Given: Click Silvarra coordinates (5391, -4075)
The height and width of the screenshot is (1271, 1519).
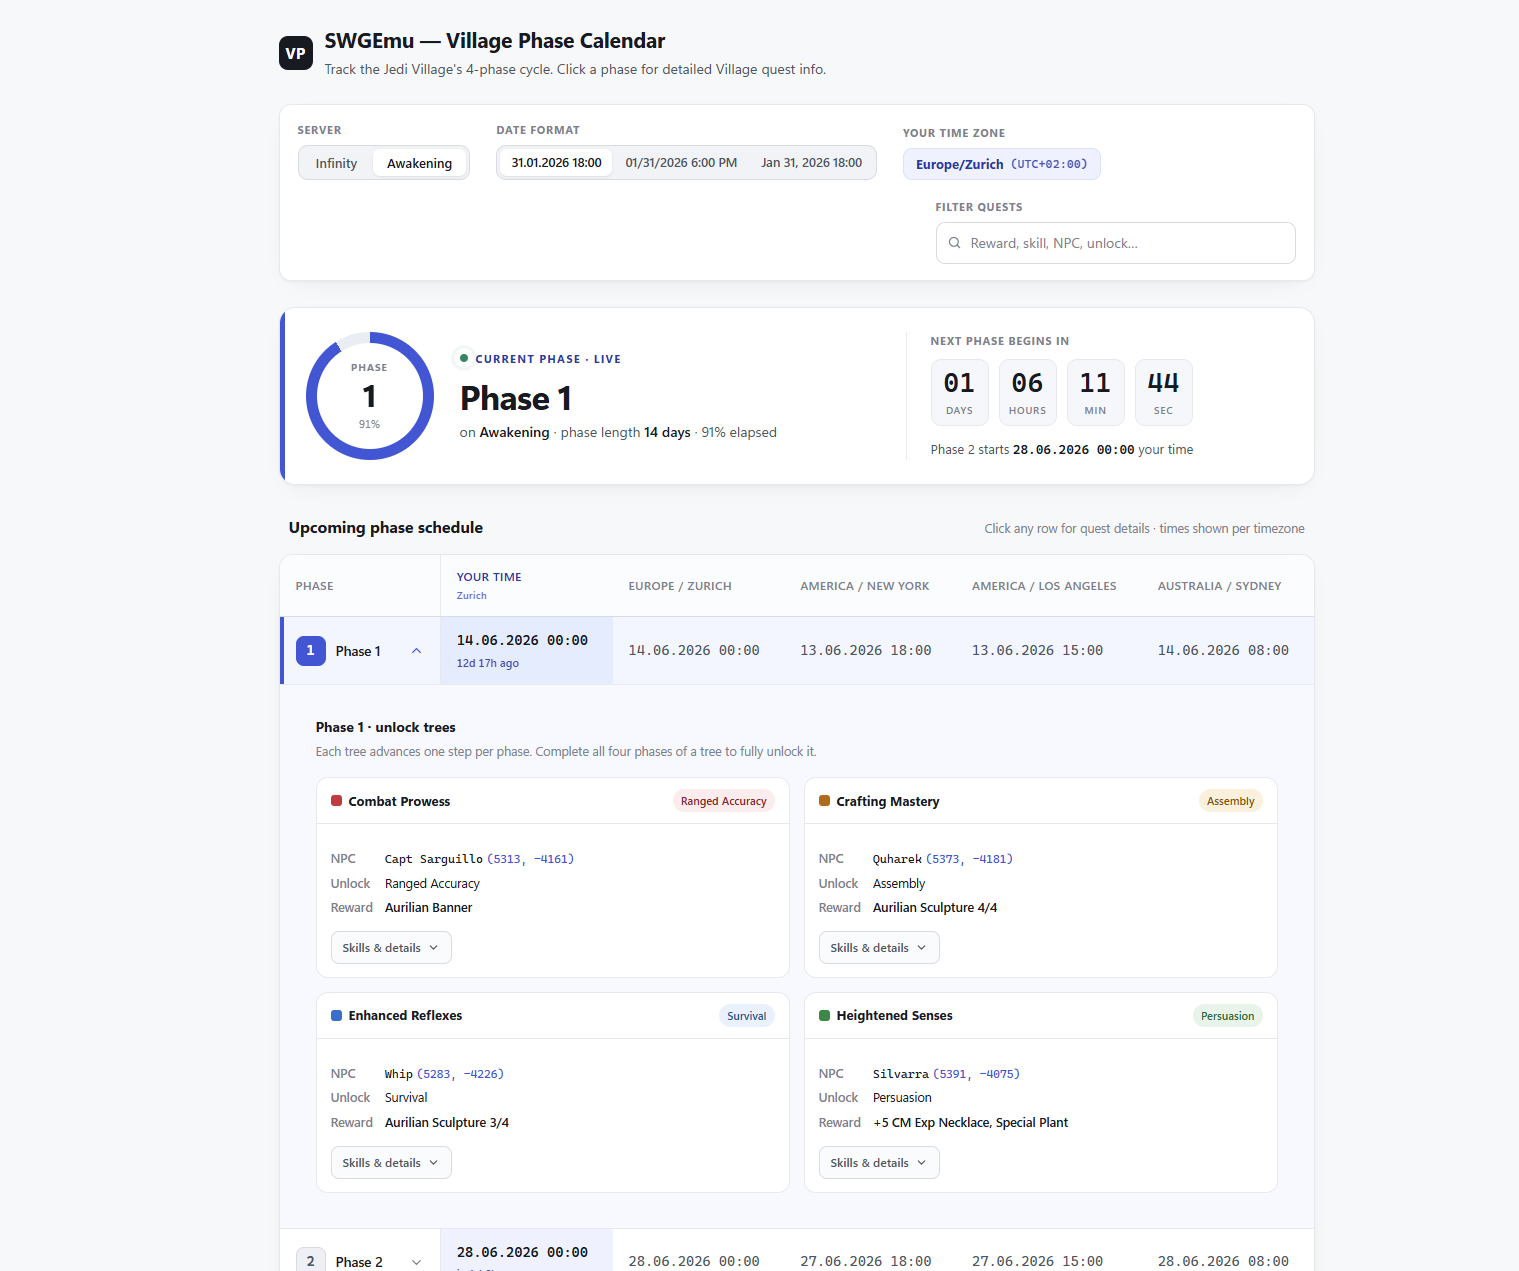Looking at the screenshot, I should (x=976, y=1074).
